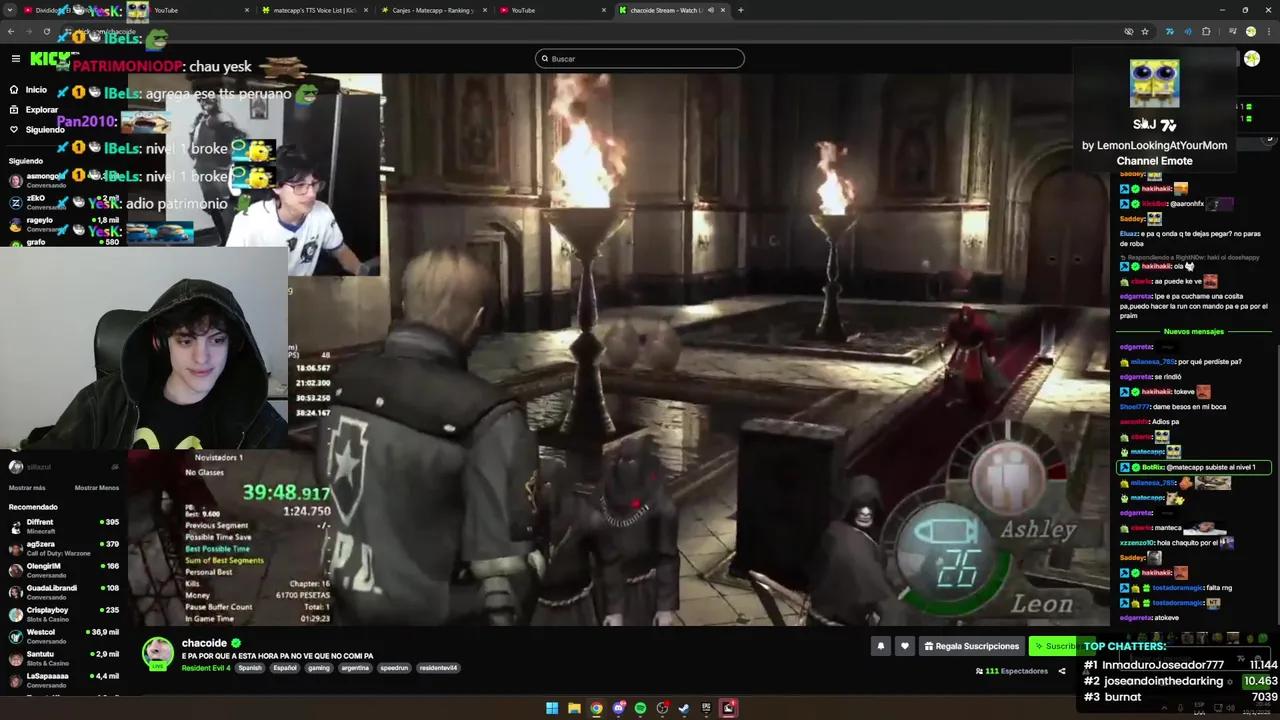Open recommended channel LaSapaaaaa
1280x720 pixels.
pyautogui.click(x=62, y=680)
